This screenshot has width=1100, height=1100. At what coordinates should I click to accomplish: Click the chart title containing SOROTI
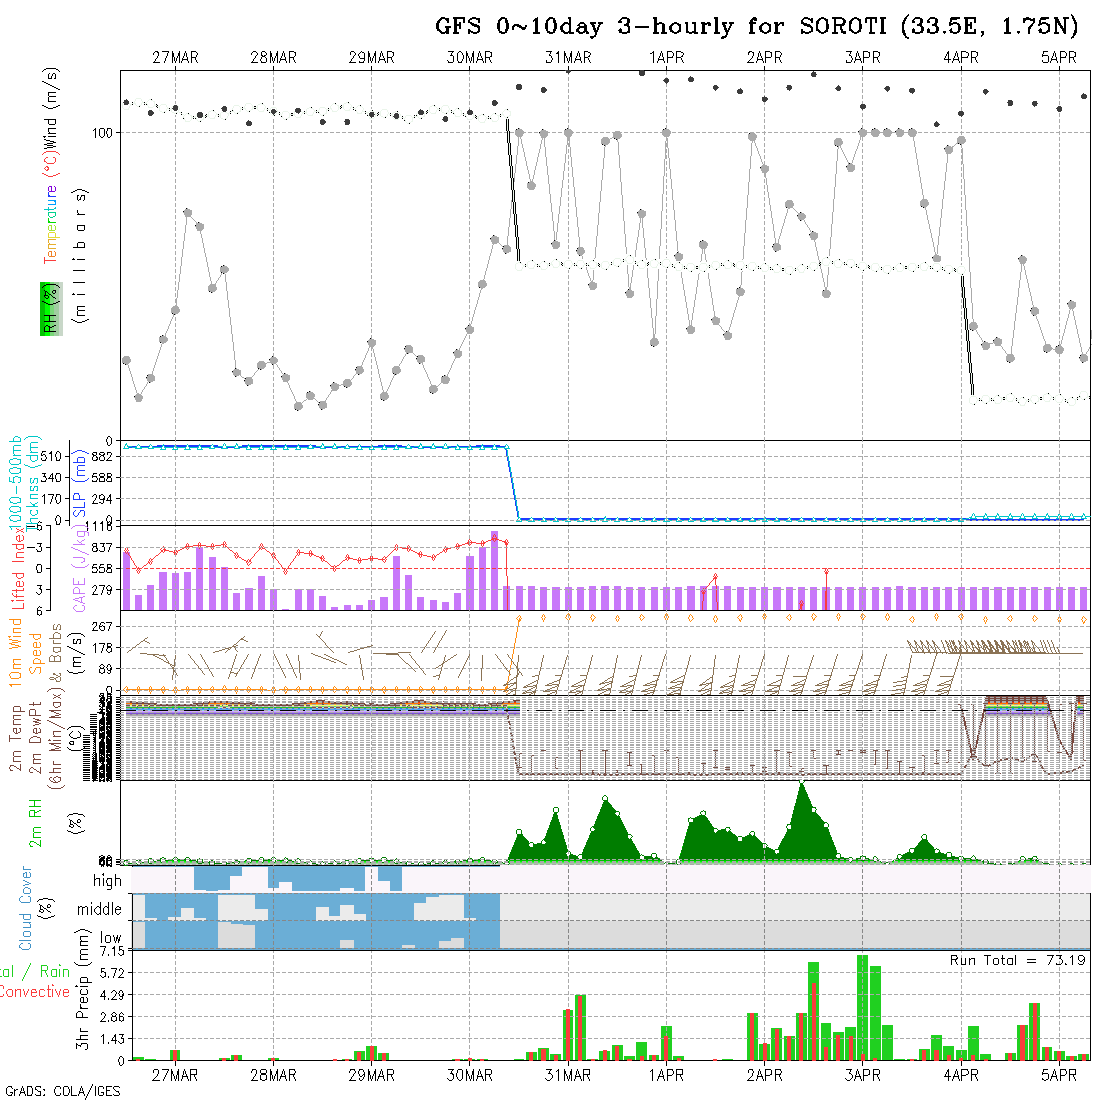point(756,27)
